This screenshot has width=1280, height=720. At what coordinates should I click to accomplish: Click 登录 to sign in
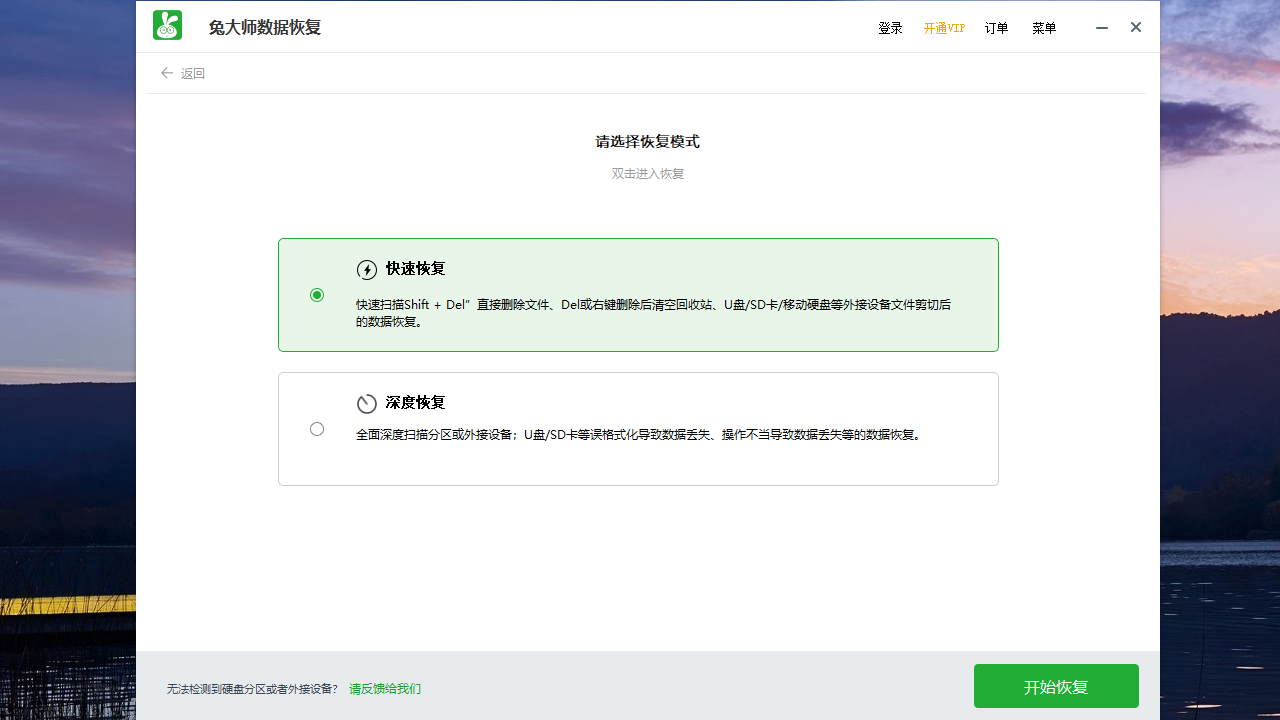click(890, 28)
